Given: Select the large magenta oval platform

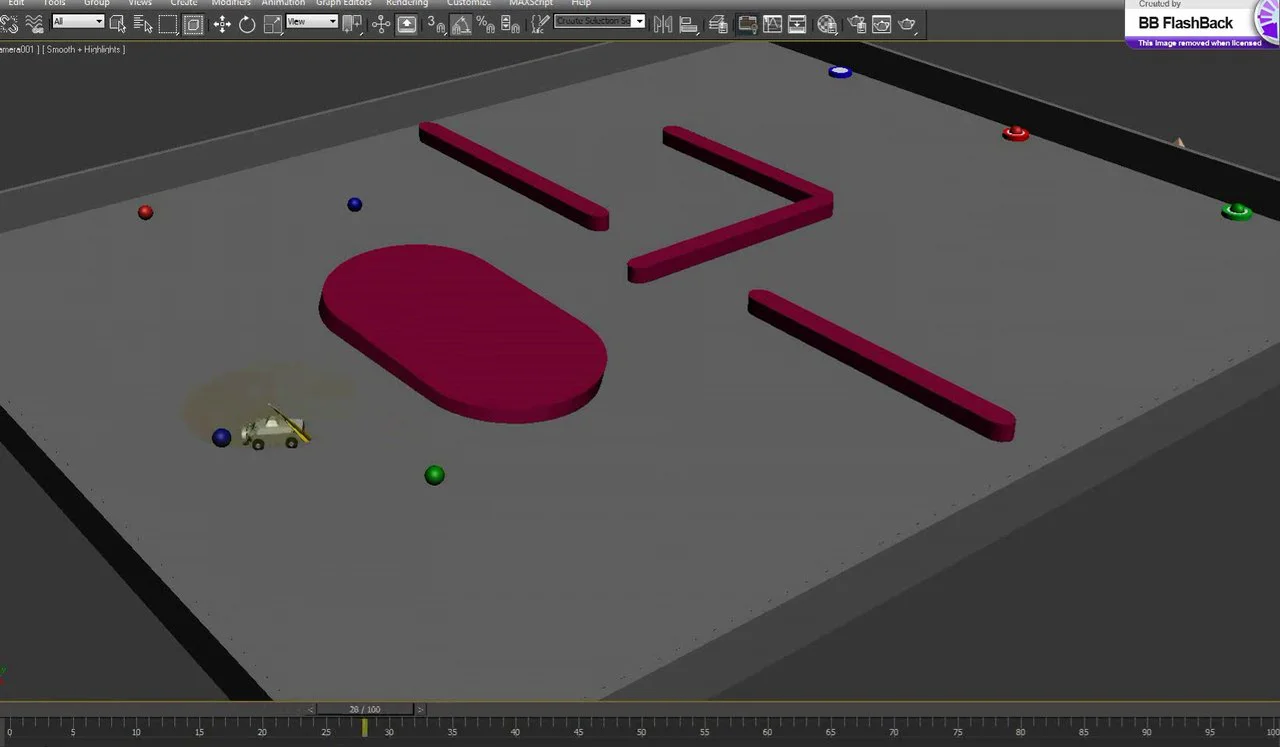Looking at the screenshot, I should 463,333.
